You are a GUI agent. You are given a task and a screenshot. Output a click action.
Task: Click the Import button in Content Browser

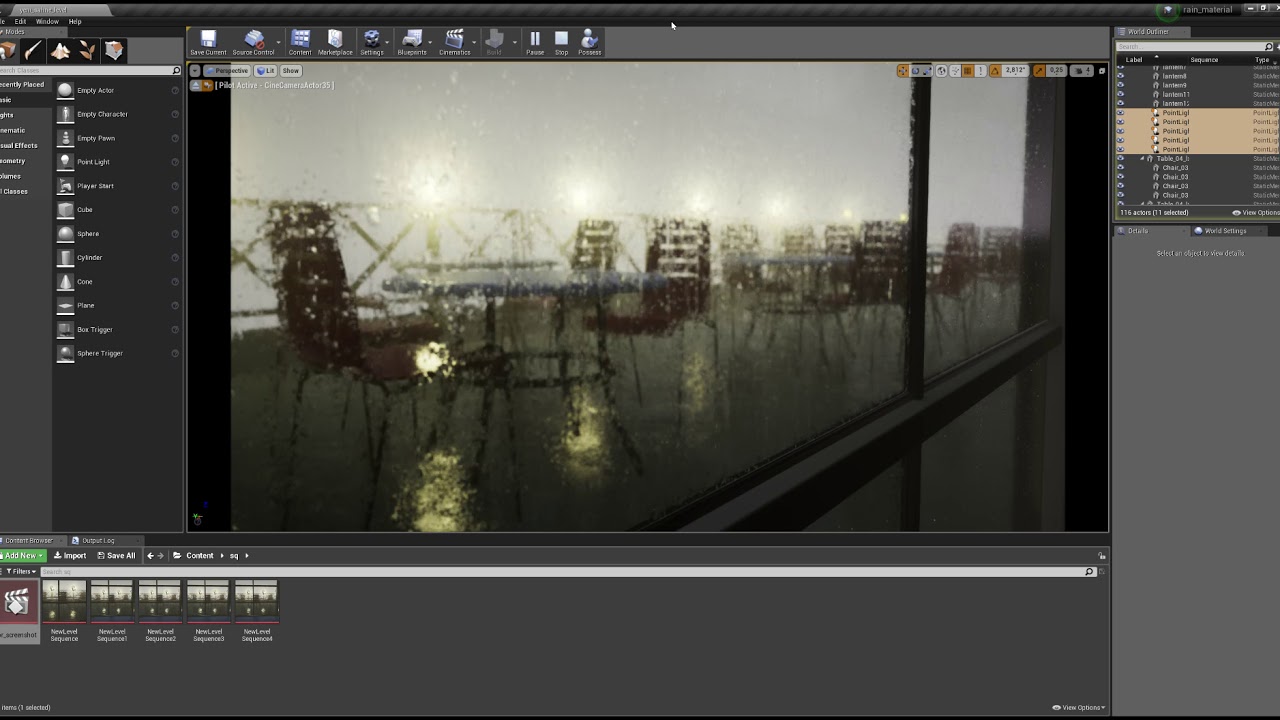pos(70,556)
